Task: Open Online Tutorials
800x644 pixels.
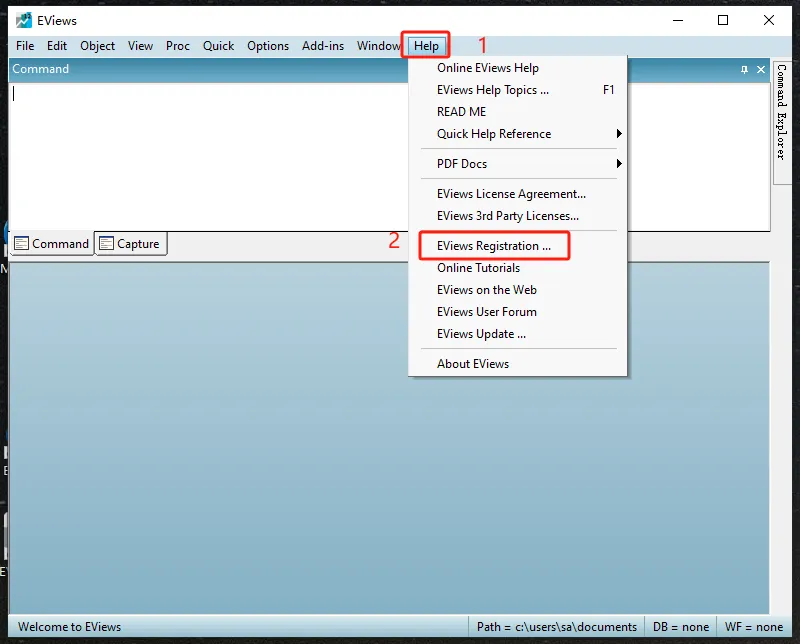Action: [518, 268]
